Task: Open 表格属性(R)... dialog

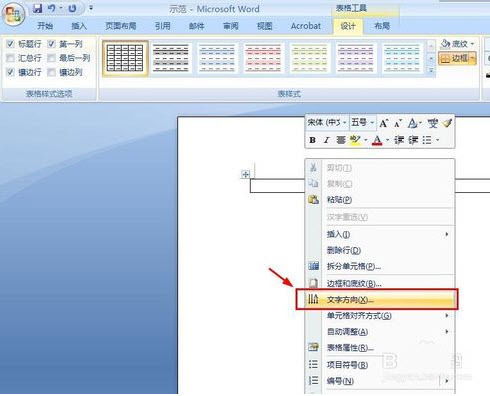Action: [380, 348]
